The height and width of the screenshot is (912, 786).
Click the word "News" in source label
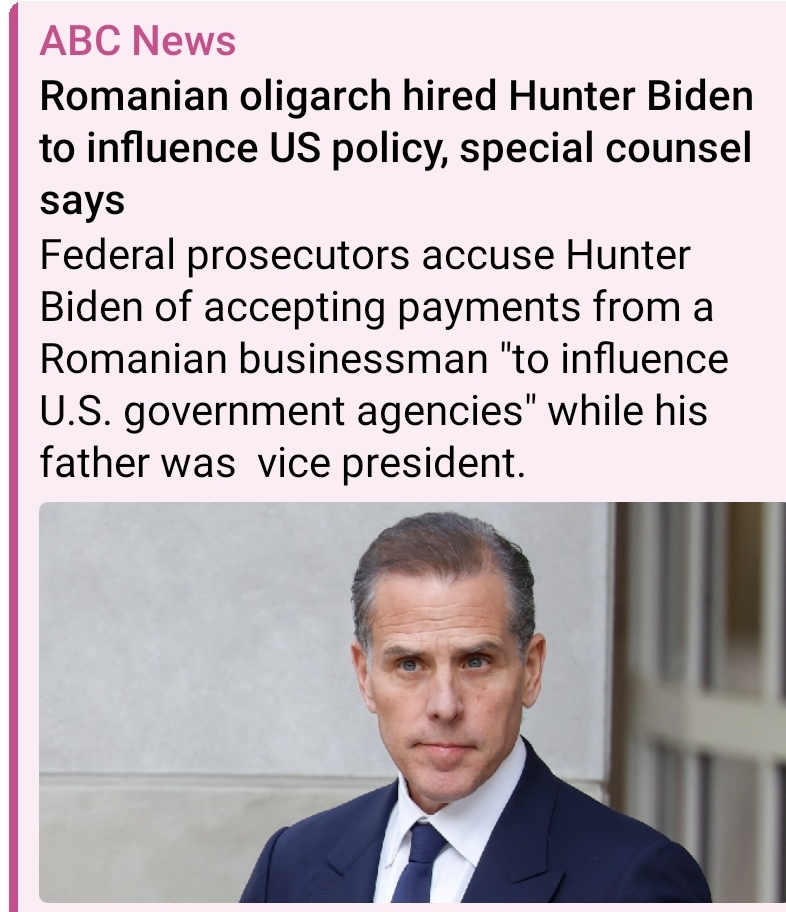tap(184, 41)
